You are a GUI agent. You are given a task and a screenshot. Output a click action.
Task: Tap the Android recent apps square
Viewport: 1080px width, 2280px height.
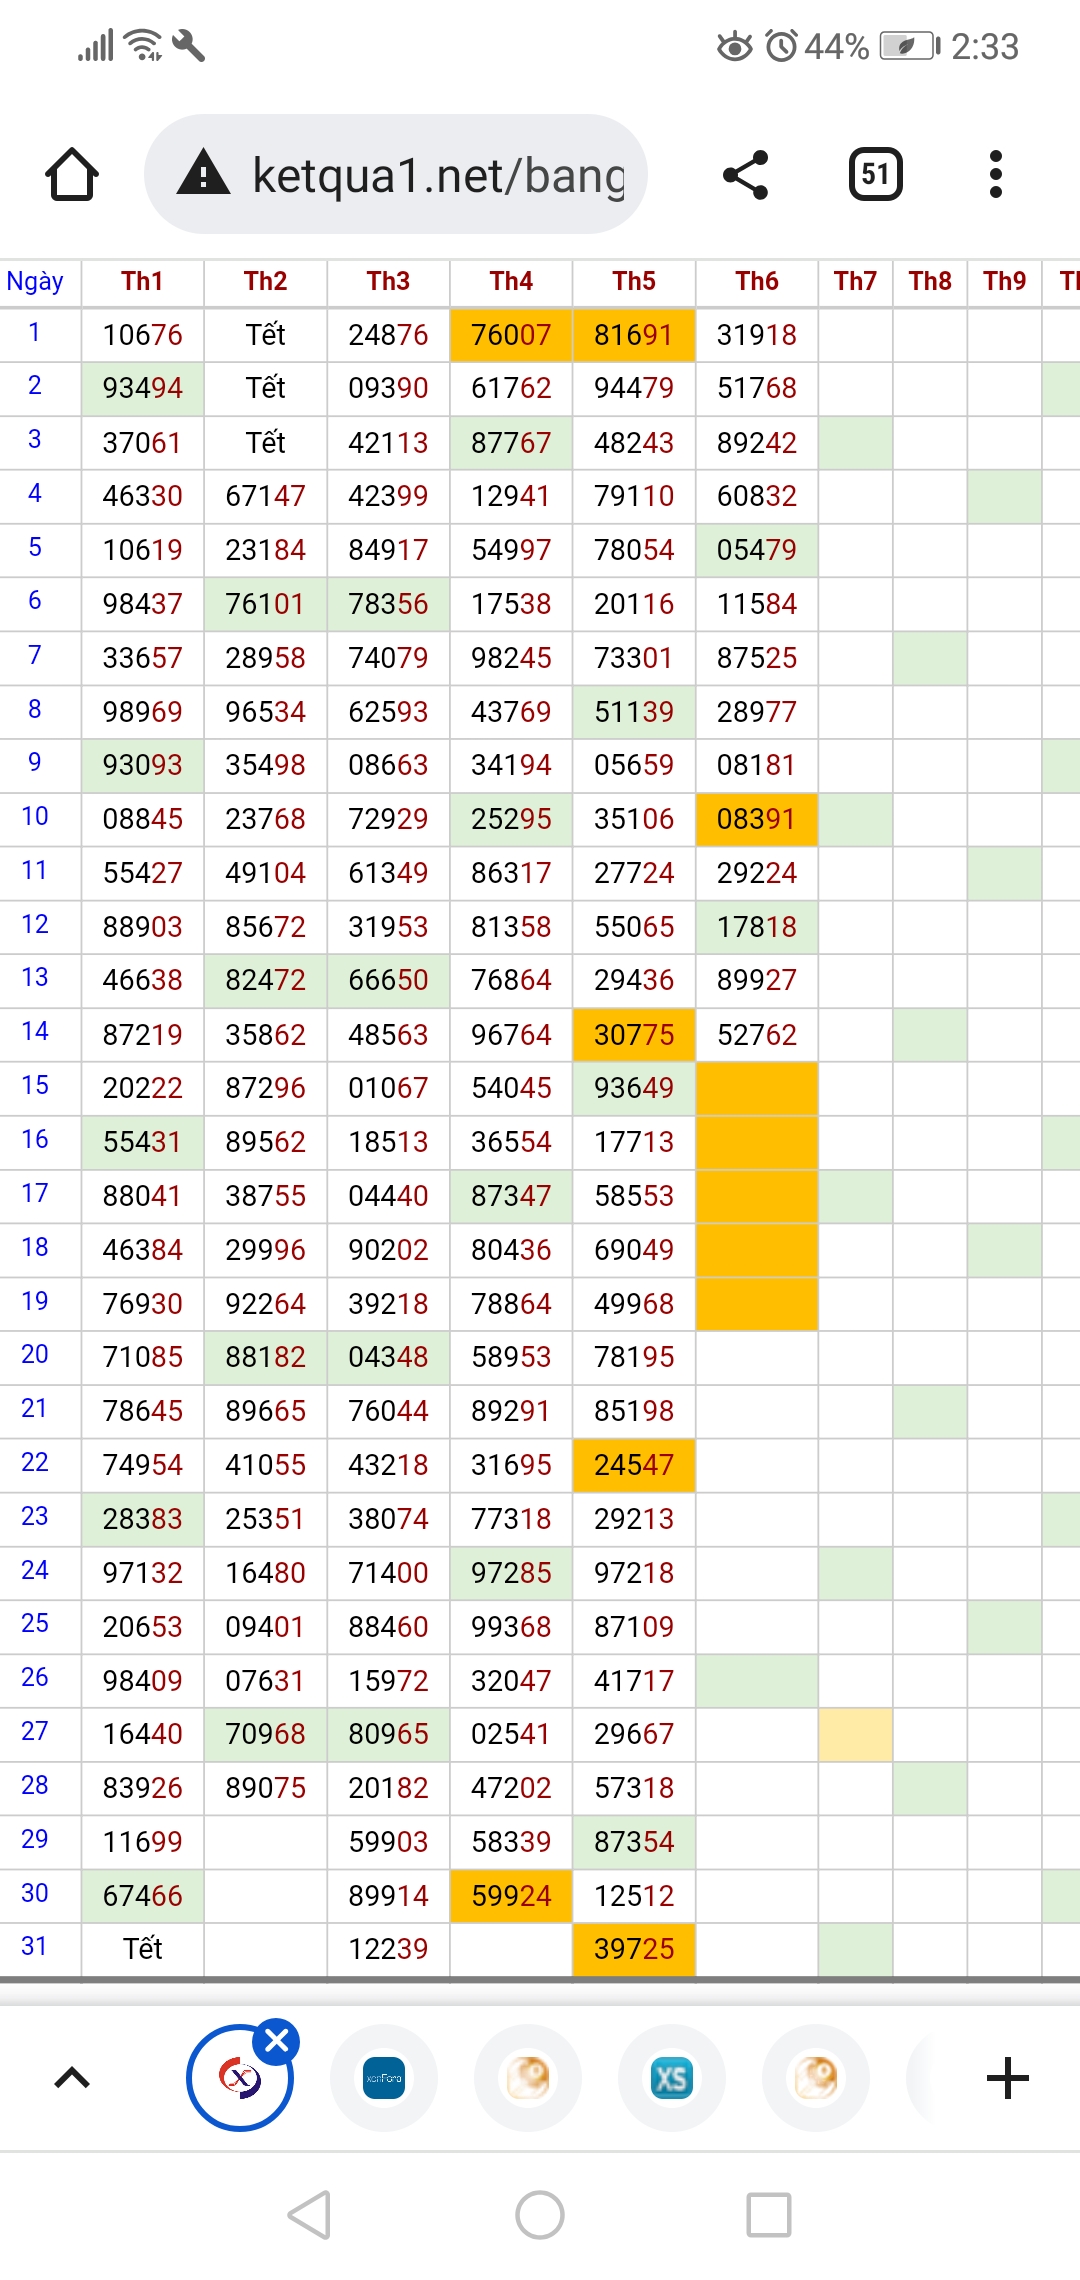[x=769, y=2215]
